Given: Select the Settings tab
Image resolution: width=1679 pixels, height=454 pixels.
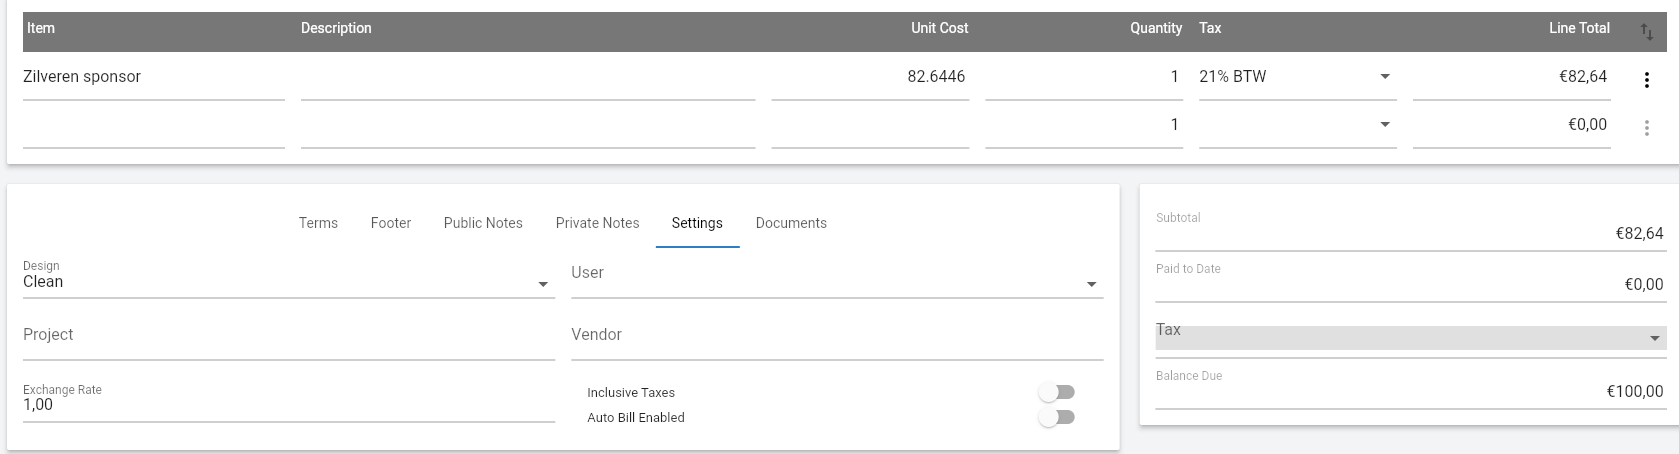Looking at the screenshot, I should point(697,223).
